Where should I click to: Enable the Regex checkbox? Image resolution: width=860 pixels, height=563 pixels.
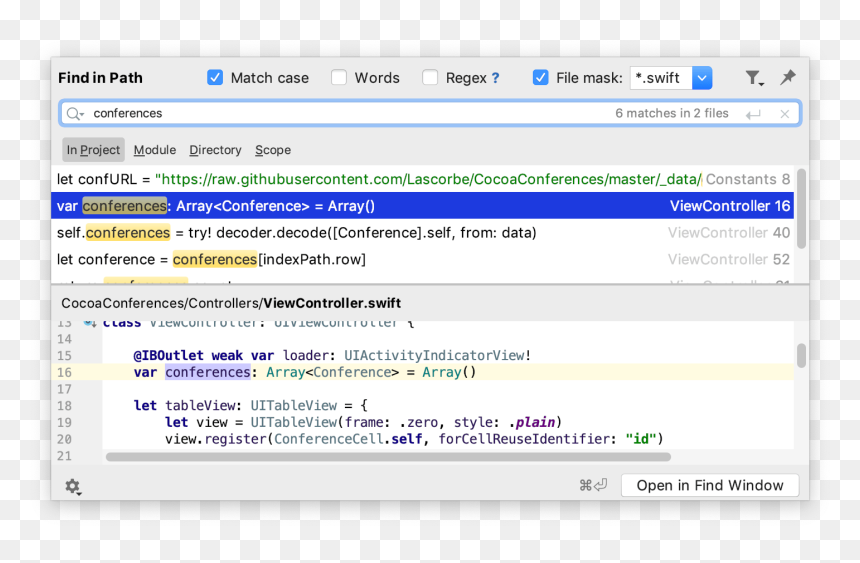tap(430, 77)
